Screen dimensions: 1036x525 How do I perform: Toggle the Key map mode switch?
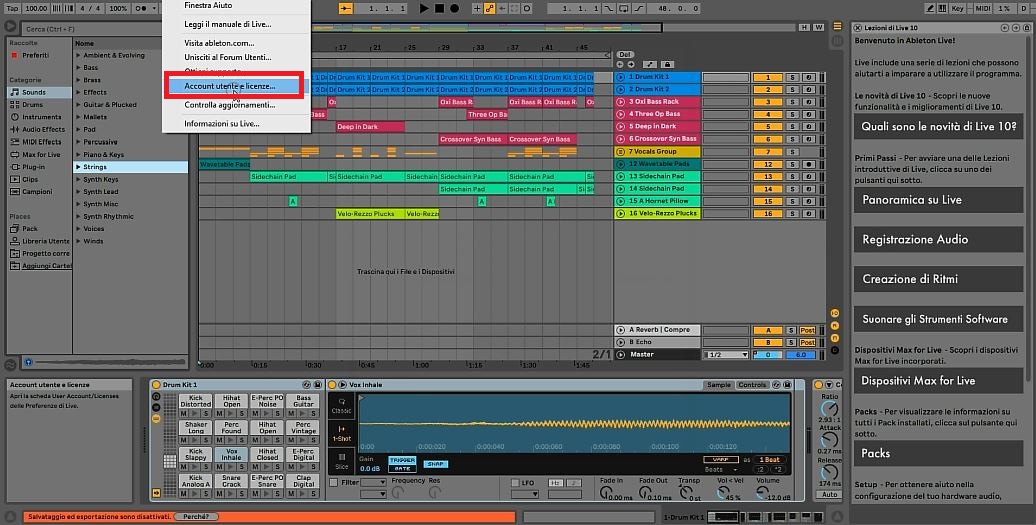tap(957, 9)
